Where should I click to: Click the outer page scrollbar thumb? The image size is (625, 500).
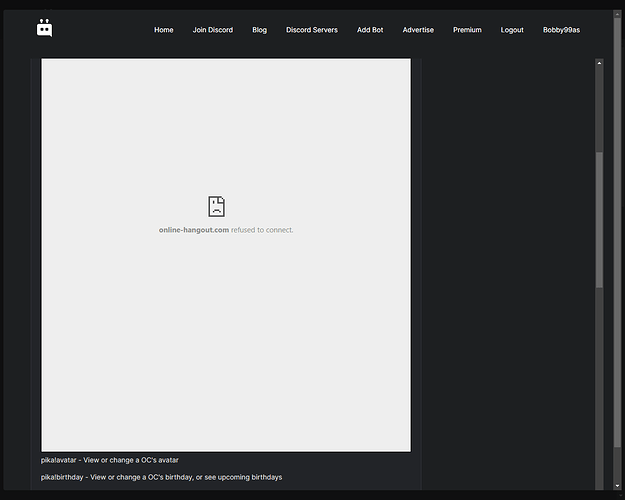point(617,231)
